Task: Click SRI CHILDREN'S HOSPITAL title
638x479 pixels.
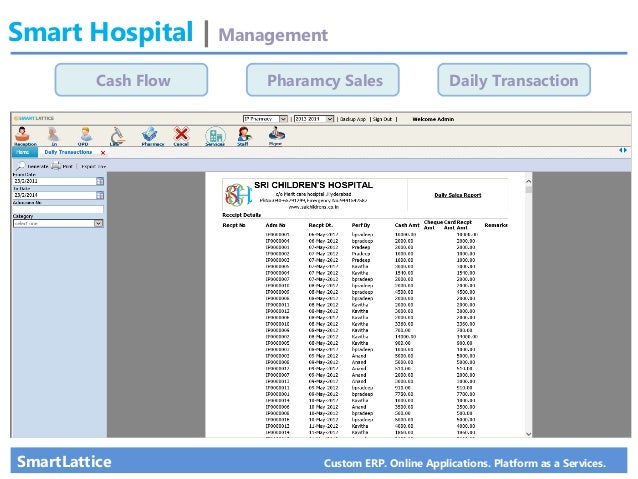Action: pos(313,185)
